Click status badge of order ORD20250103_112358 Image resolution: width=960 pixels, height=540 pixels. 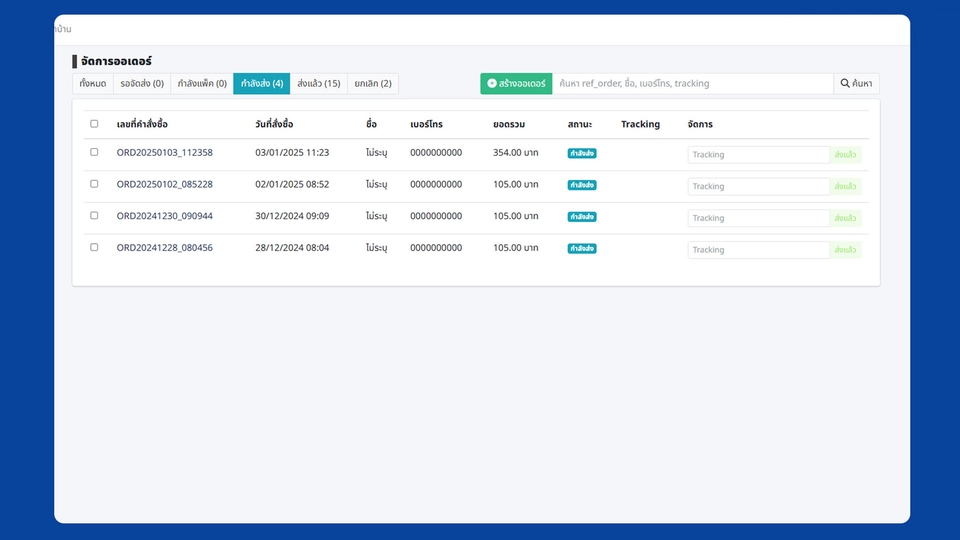pyautogui.click(x=582, y=153)
